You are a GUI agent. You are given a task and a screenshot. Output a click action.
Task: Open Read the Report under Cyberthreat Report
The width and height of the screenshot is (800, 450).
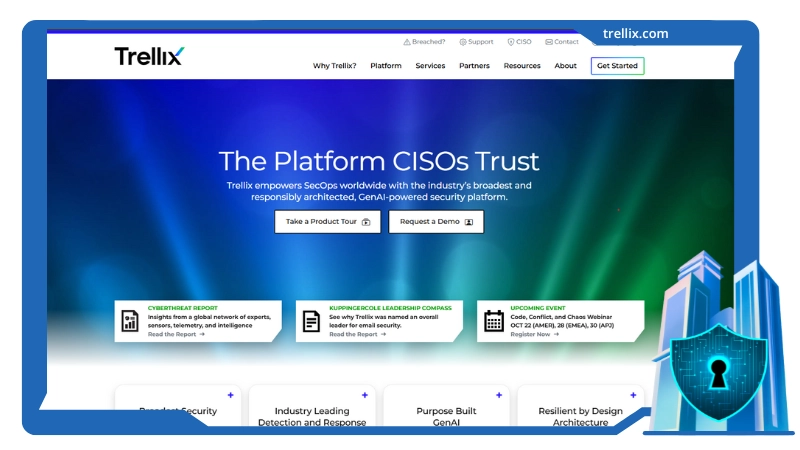pos(176,334)
